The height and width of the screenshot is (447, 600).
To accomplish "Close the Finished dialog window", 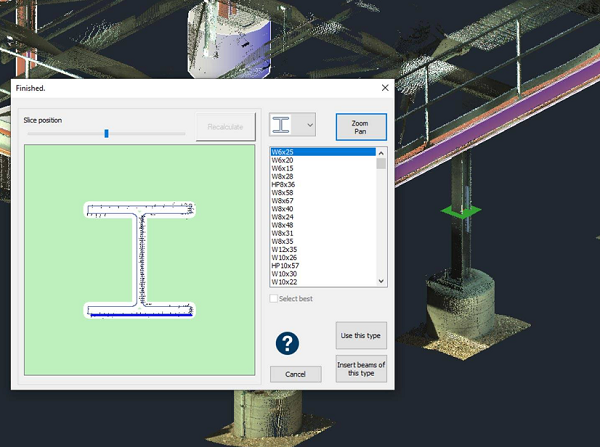I will pos(385,88).
